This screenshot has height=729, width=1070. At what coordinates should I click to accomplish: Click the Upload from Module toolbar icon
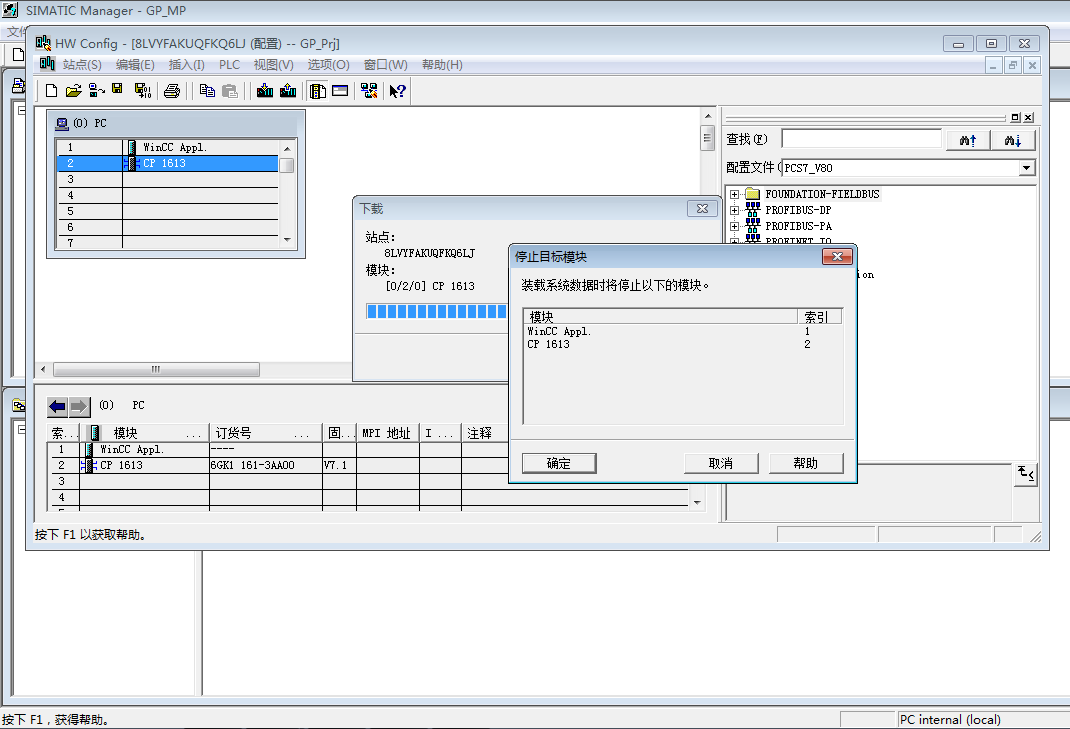click(x=288, y=91)
